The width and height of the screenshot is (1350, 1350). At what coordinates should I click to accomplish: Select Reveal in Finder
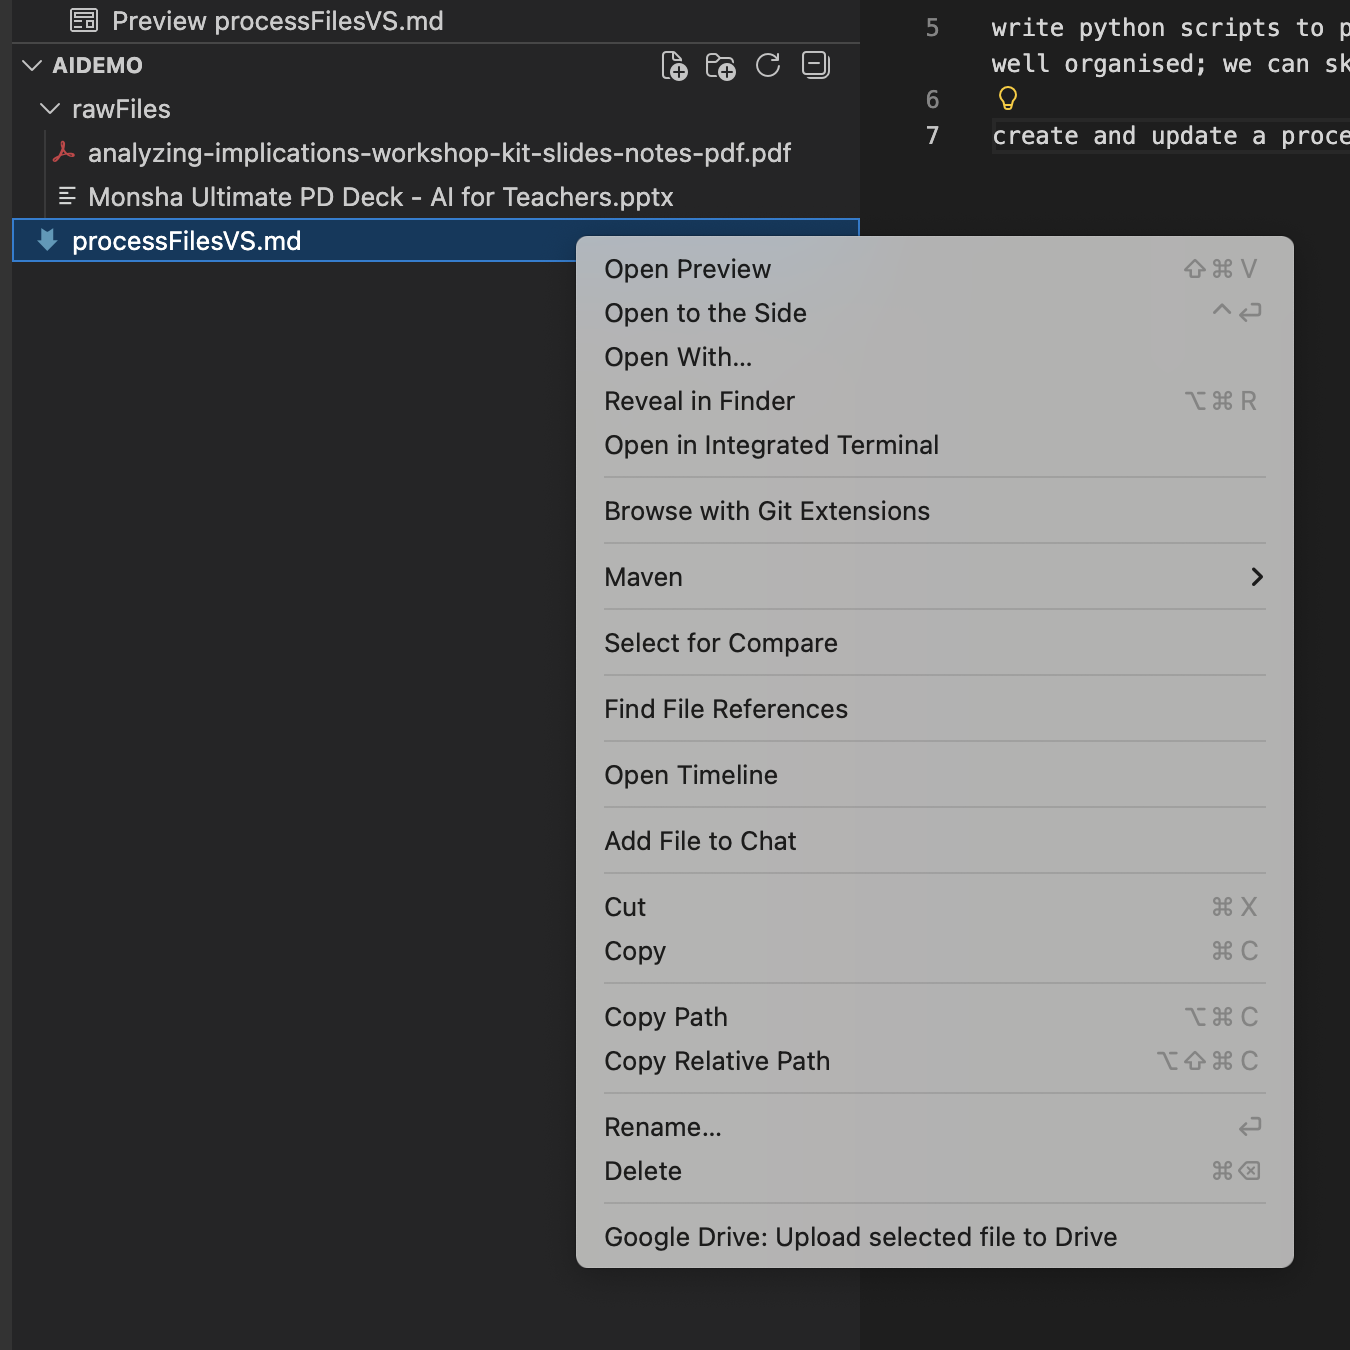coord(699,401)
